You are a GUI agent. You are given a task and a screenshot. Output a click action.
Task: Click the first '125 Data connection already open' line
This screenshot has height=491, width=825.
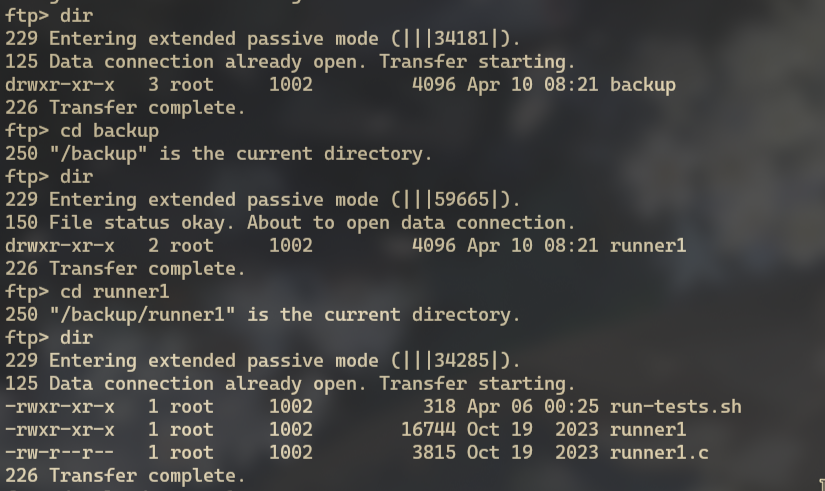[x=290, y=62]
